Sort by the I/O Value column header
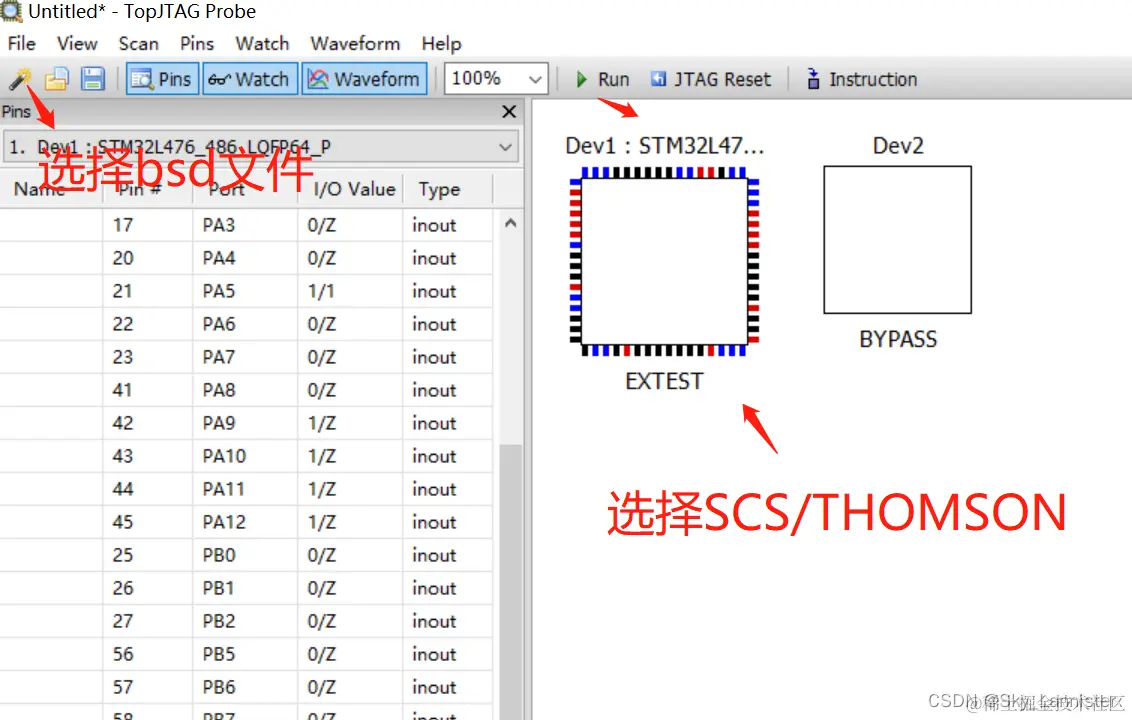The height and width of the screenshot is (720, 1132). [350, 189]
